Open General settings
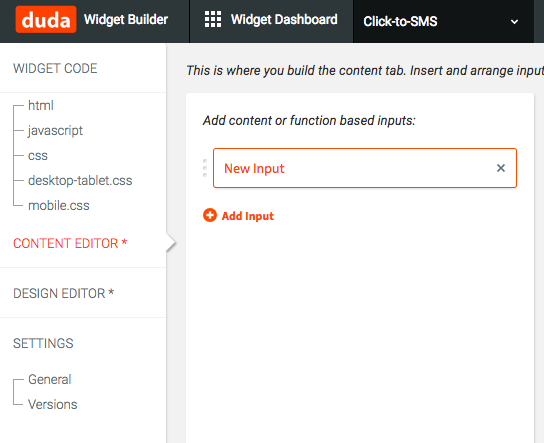 [x=50, y=379]
